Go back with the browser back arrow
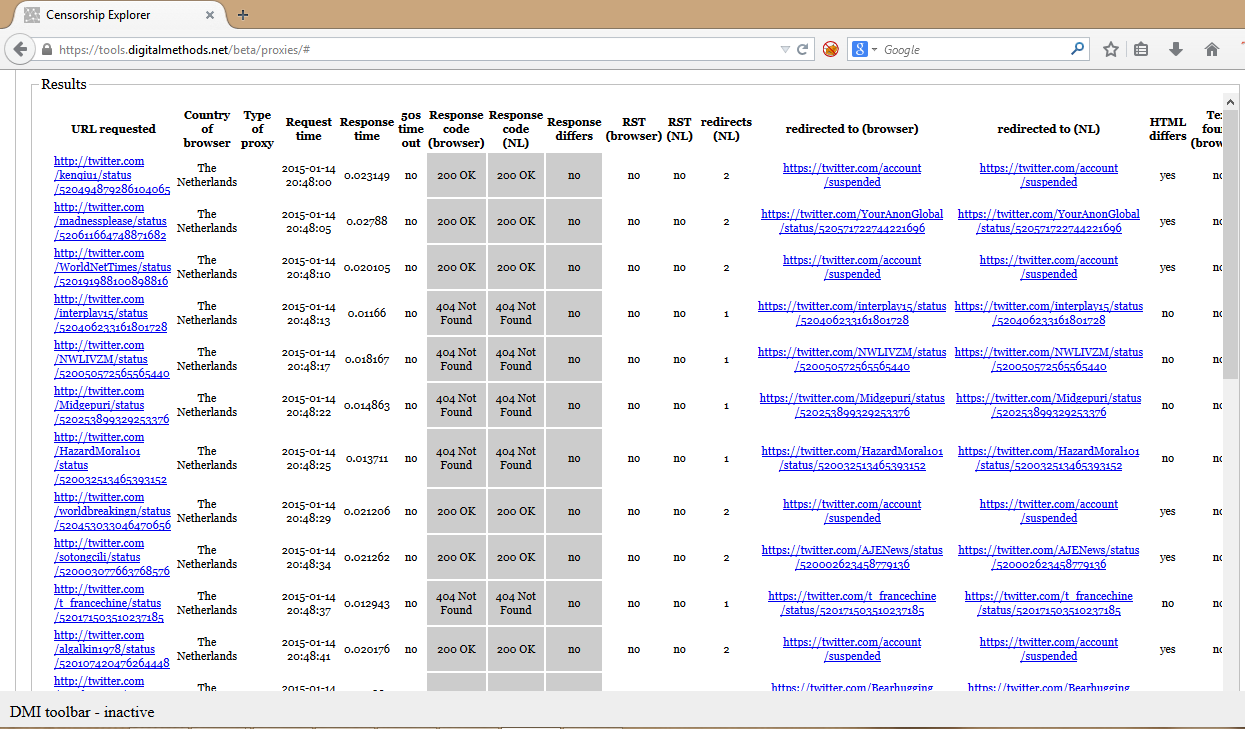The width and height of the screenshot is (1245, 729). pyautogui.click(x=20, y=49)
